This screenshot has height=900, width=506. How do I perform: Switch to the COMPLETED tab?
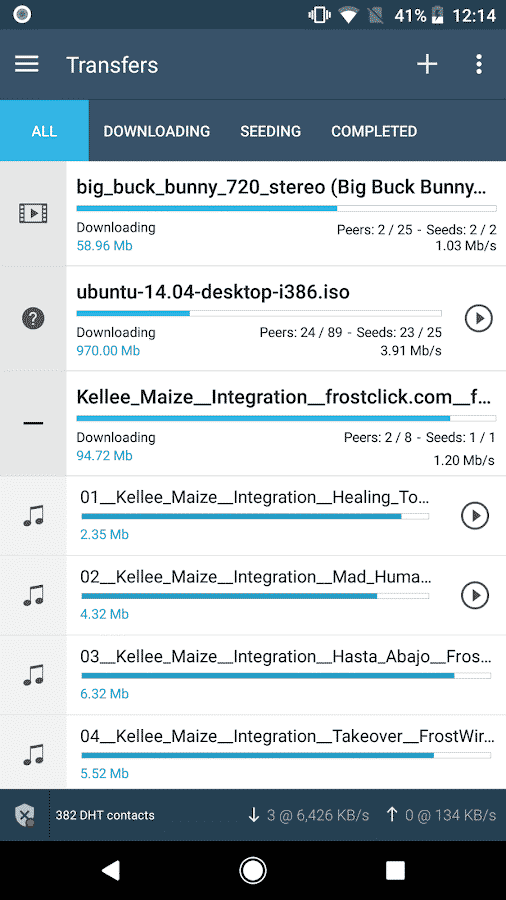coord(374,131)
